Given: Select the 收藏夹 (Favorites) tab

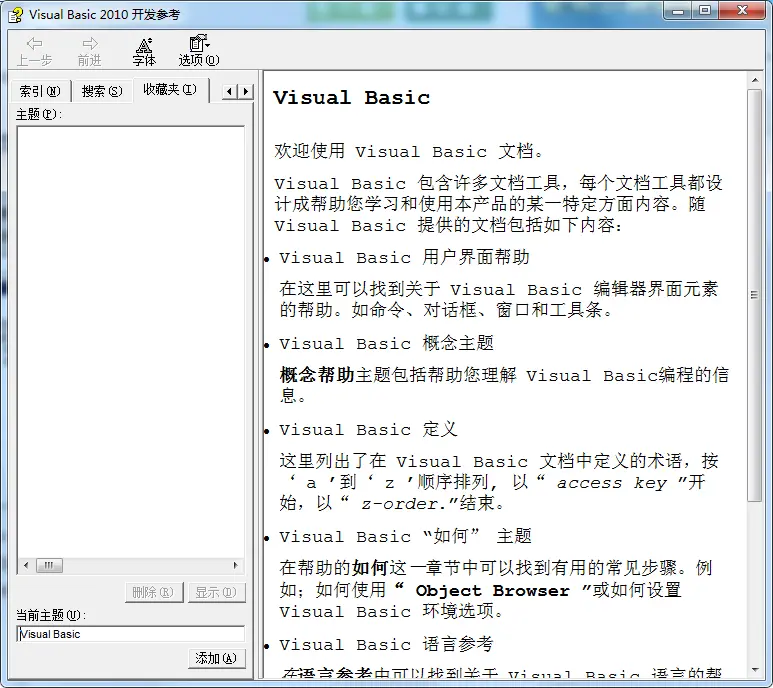Looking at the screenshot, I should [169, 90].
